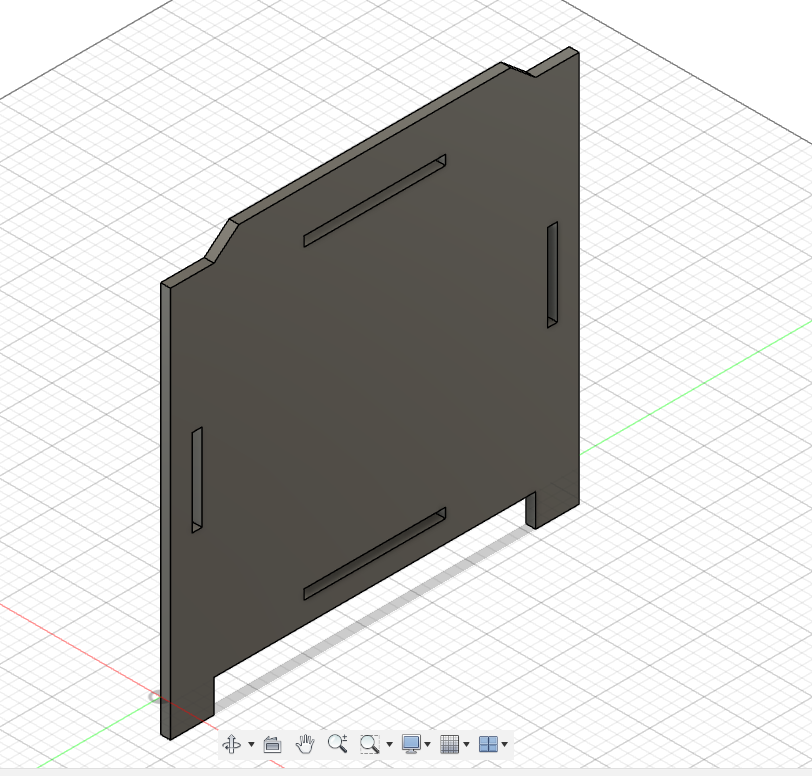
Task: Select the Zoom Window tool
Action: 370,744
